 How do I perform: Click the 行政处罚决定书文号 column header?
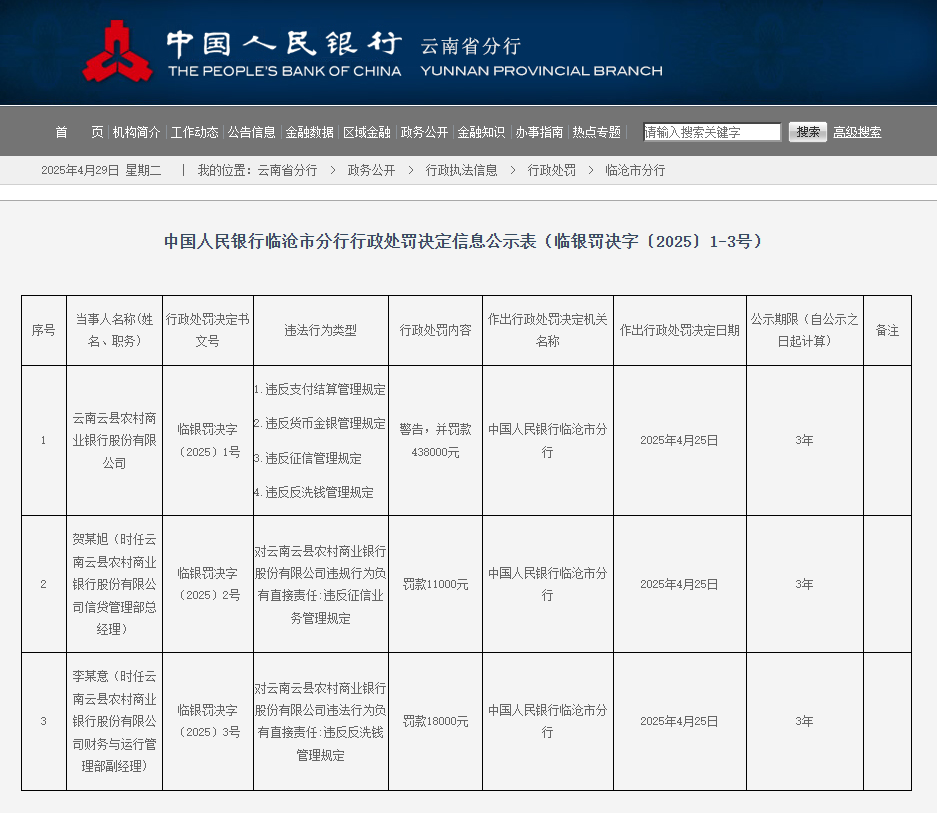(x=207, y=330)
